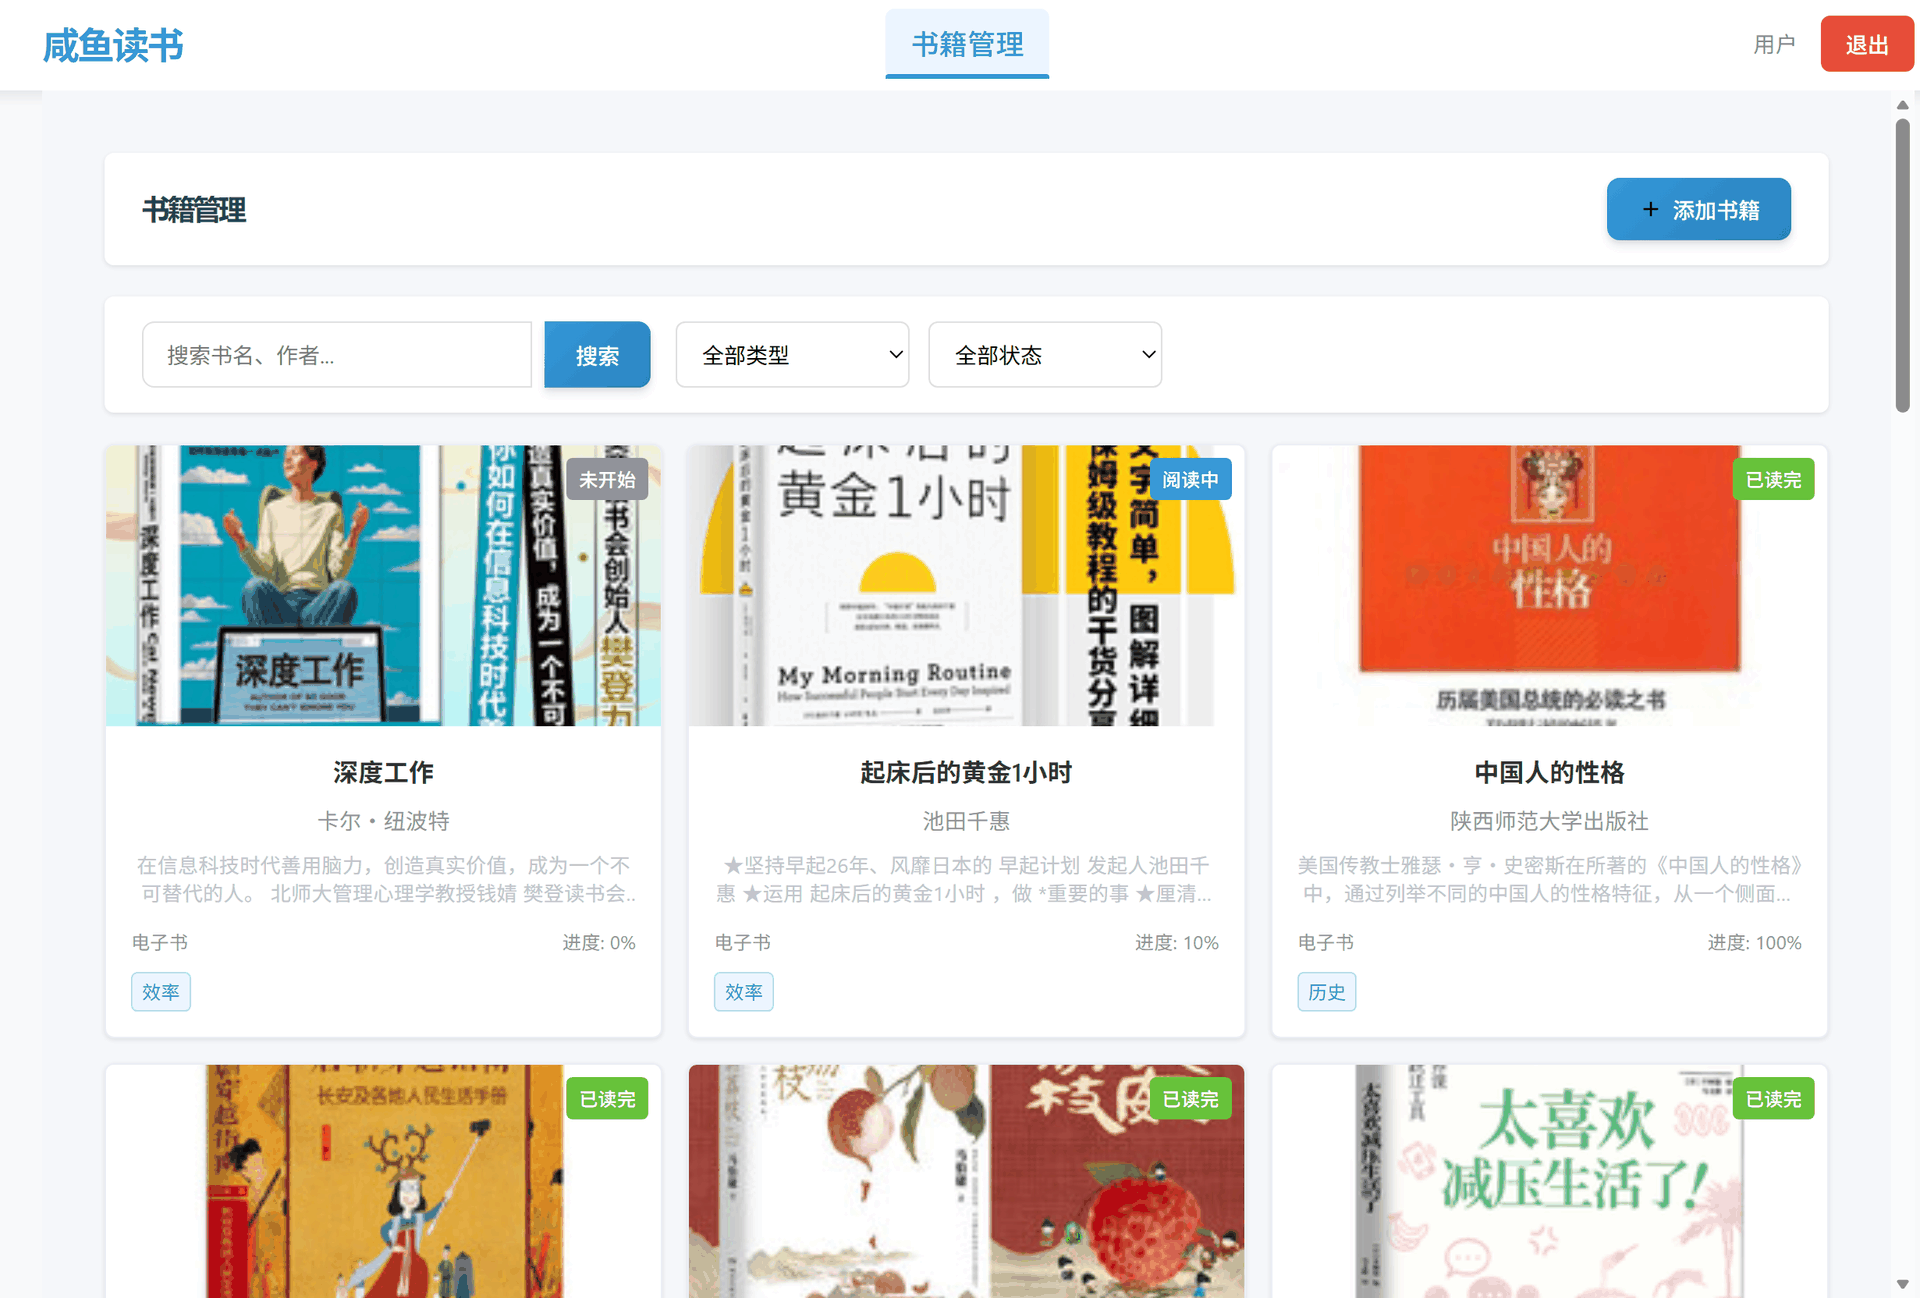Click the 咸鱼读书 logo

[113, 44]
